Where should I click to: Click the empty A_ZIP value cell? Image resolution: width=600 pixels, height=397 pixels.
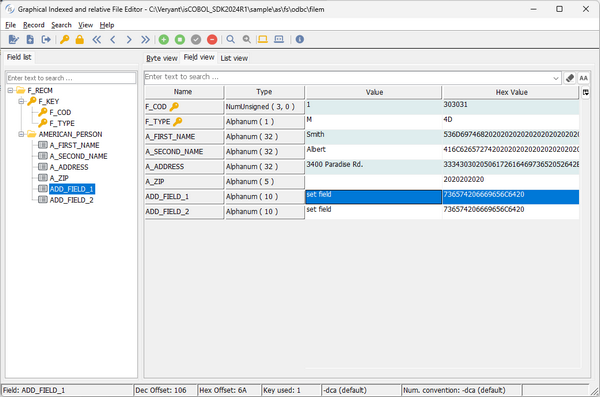[x=374, y=182]
